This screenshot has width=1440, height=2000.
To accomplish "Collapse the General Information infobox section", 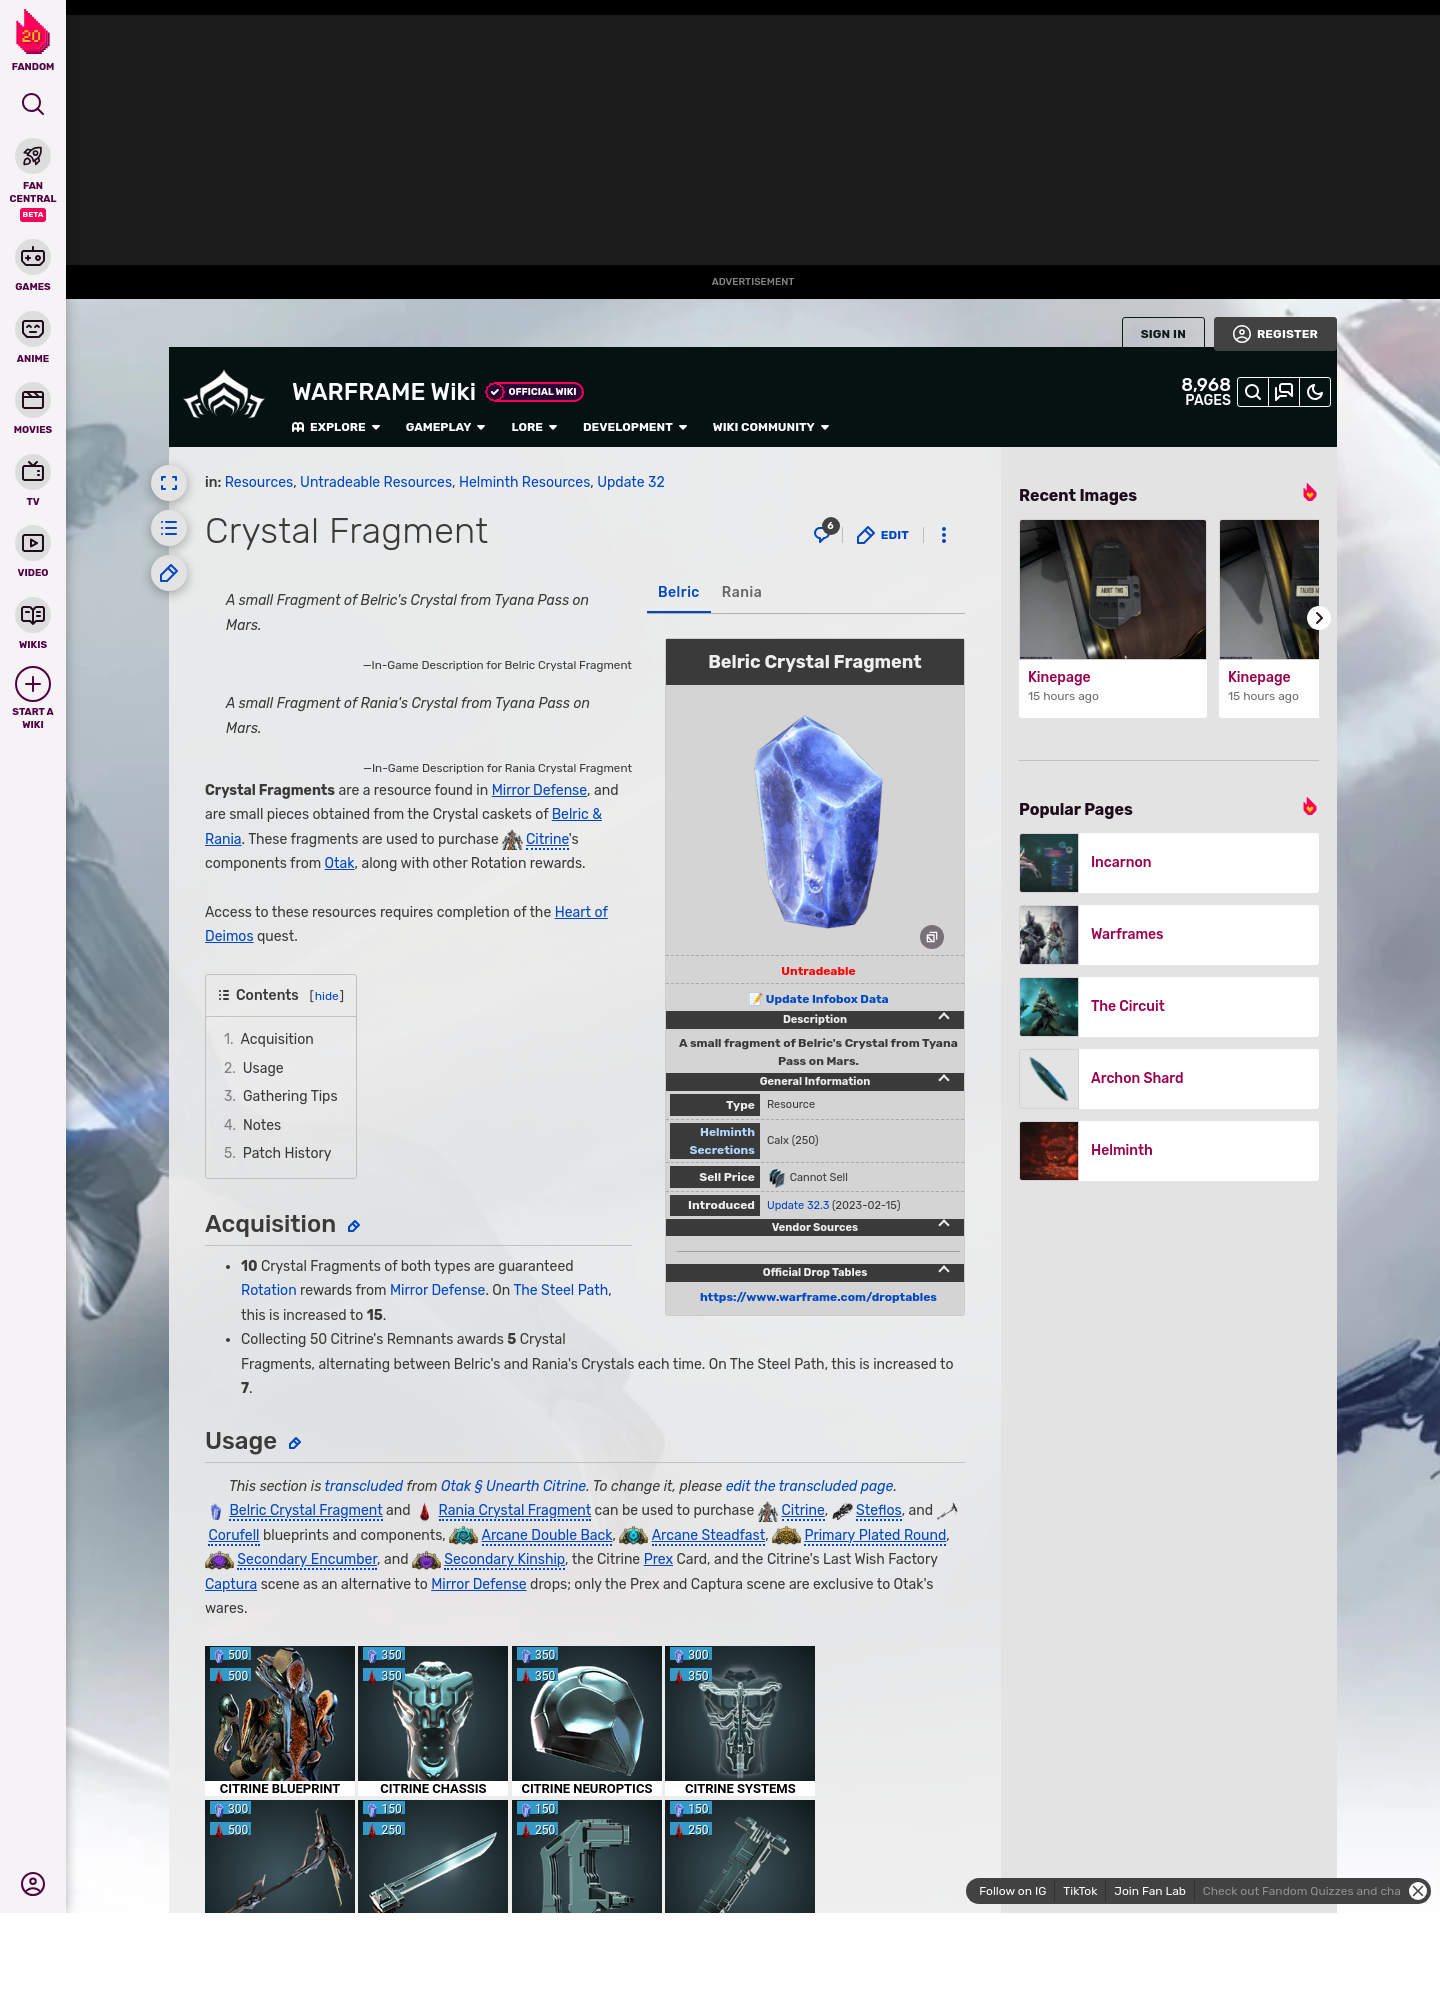I will [815, 1081].
